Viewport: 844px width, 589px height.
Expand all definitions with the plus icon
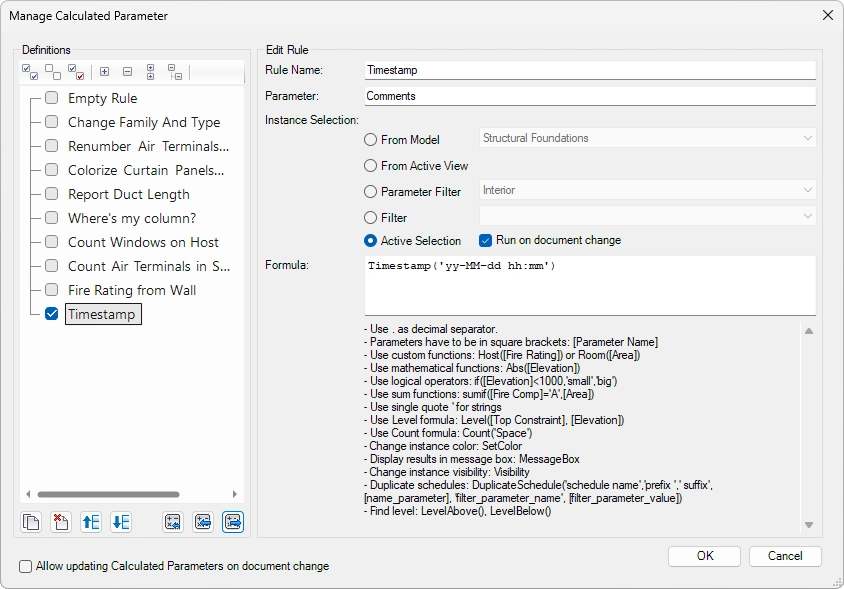click(x=104, y=72)
